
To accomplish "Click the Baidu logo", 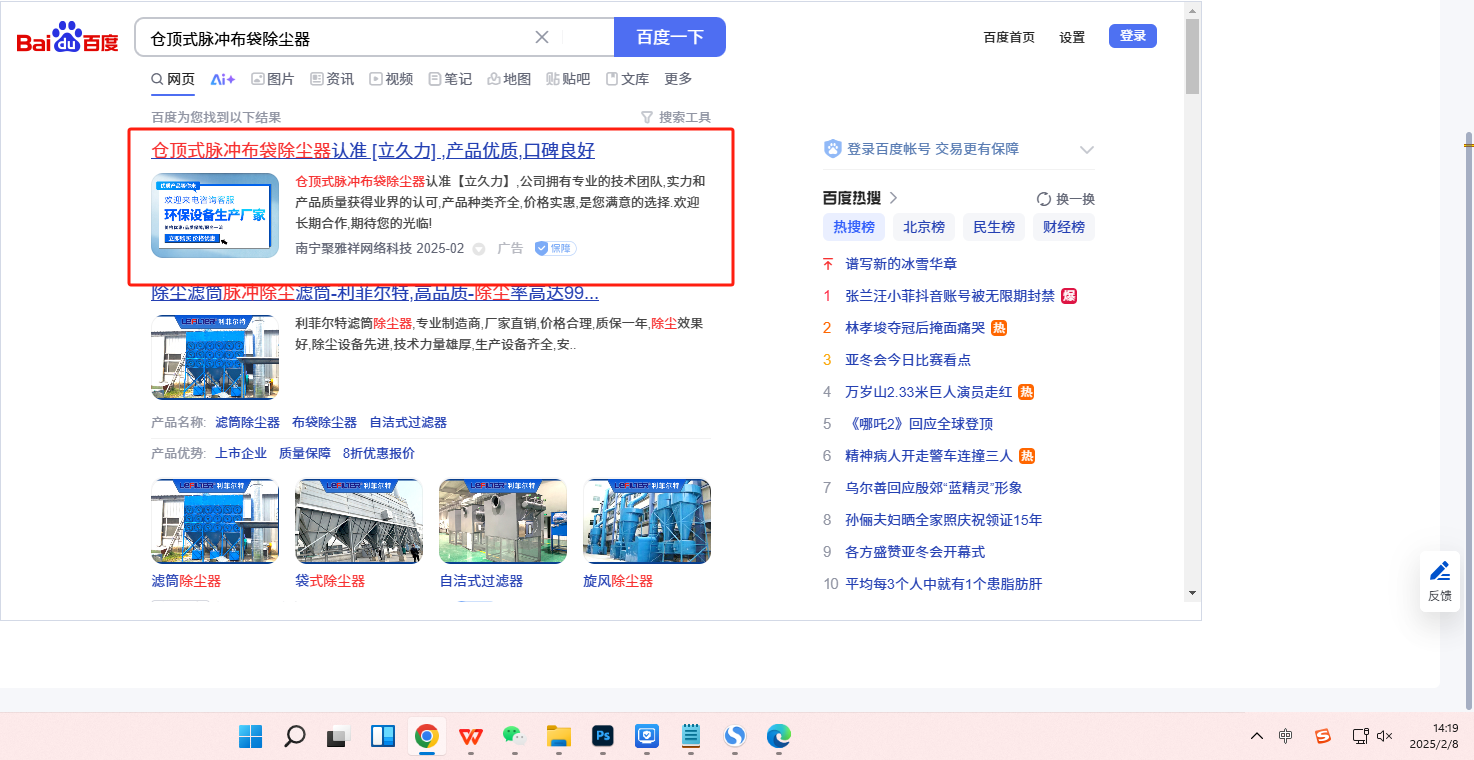I will 68,39.
